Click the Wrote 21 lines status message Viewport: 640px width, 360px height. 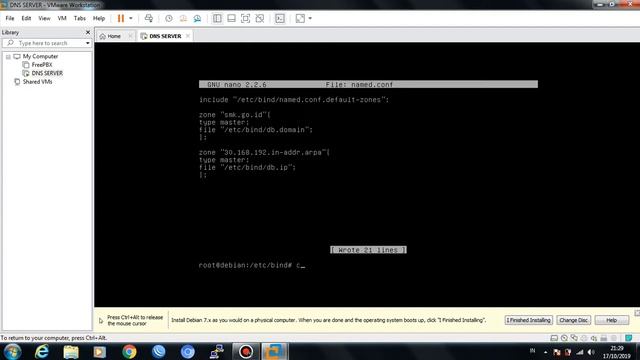pyautogui.click(x=368, y=250)
